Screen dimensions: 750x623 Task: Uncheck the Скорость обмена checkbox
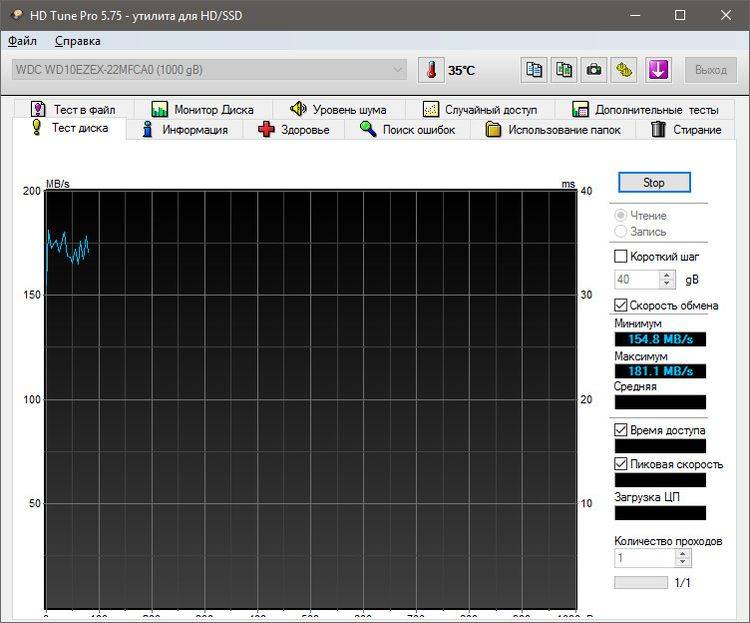pos(621,305)
